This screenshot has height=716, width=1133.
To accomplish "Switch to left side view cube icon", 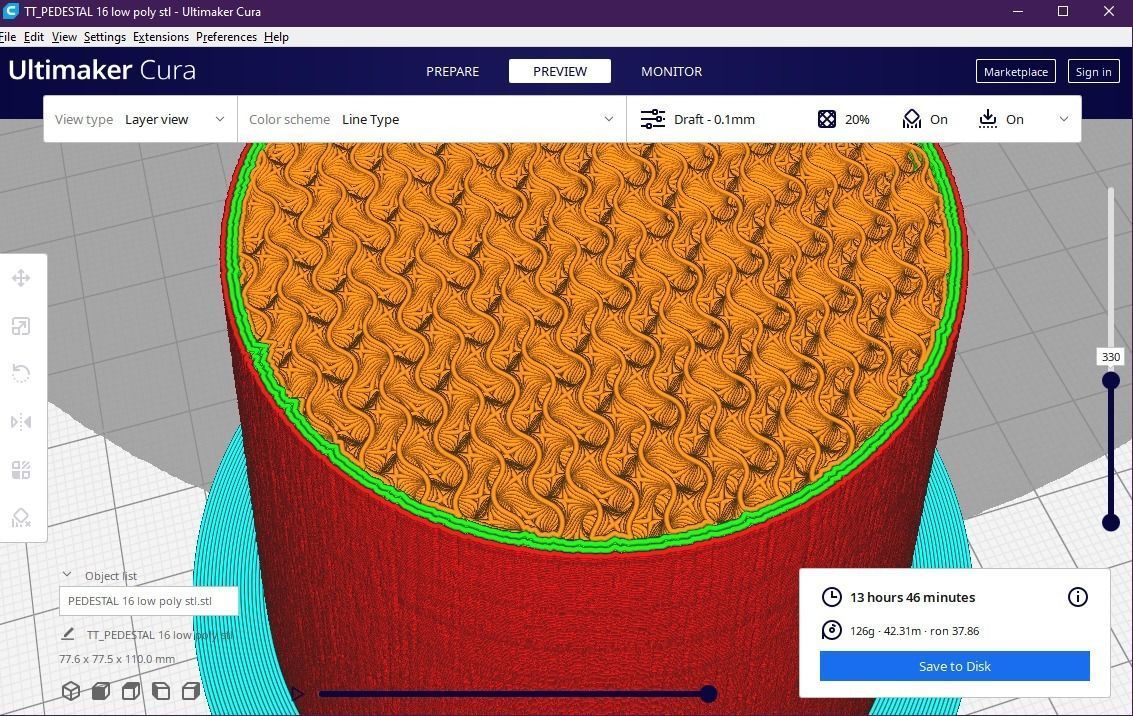I will coord(160,691).
